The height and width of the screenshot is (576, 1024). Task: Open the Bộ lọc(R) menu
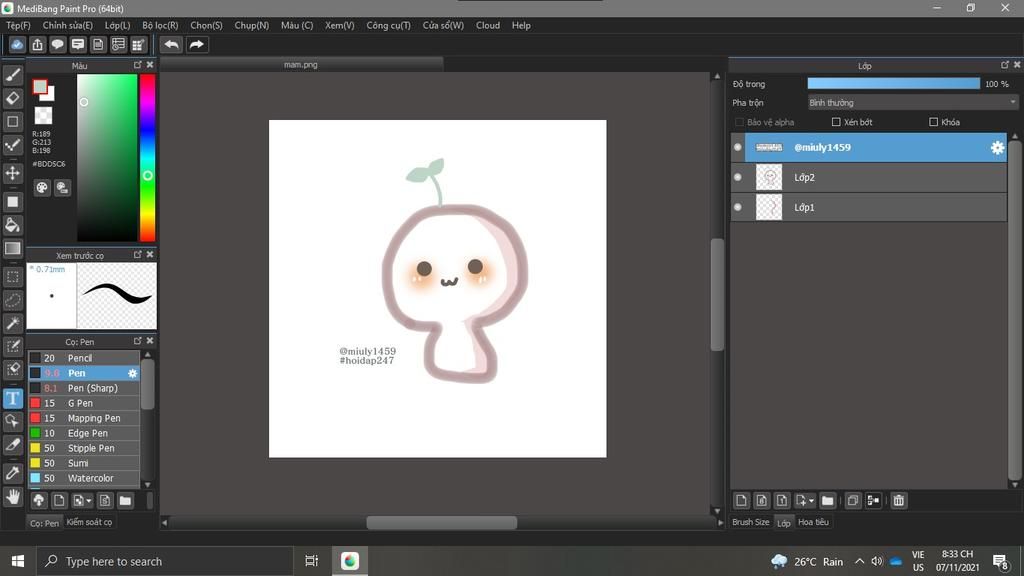point(160,25)
